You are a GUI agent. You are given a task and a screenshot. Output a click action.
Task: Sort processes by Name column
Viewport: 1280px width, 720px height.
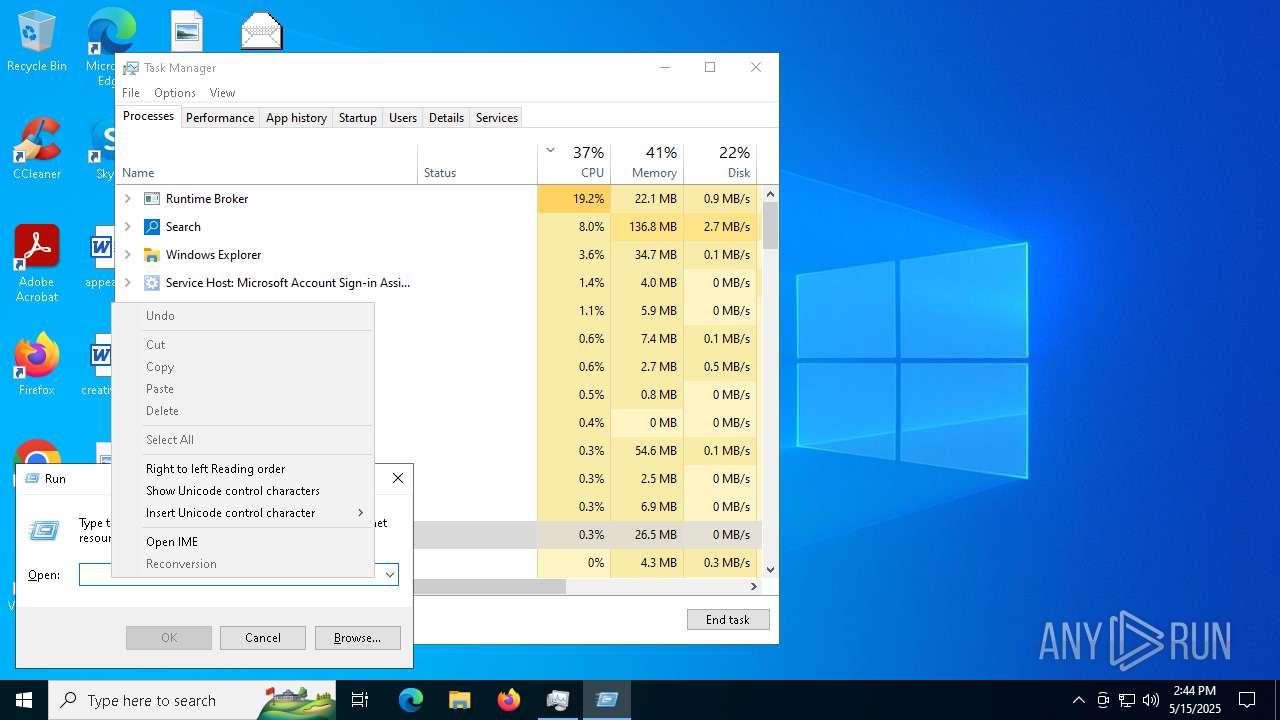click(x=267, y=163)
